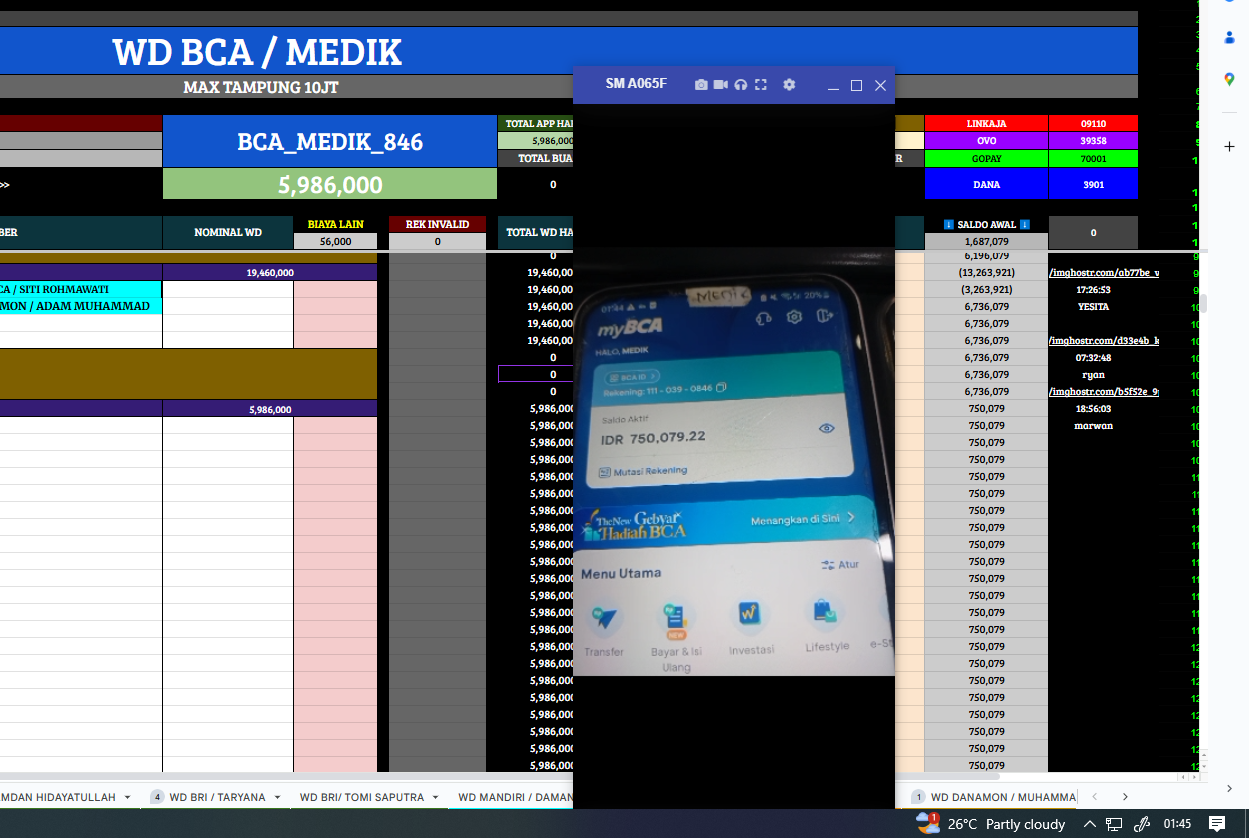
Task: Open Mutasi Rekening link
Action: (643, 471)
